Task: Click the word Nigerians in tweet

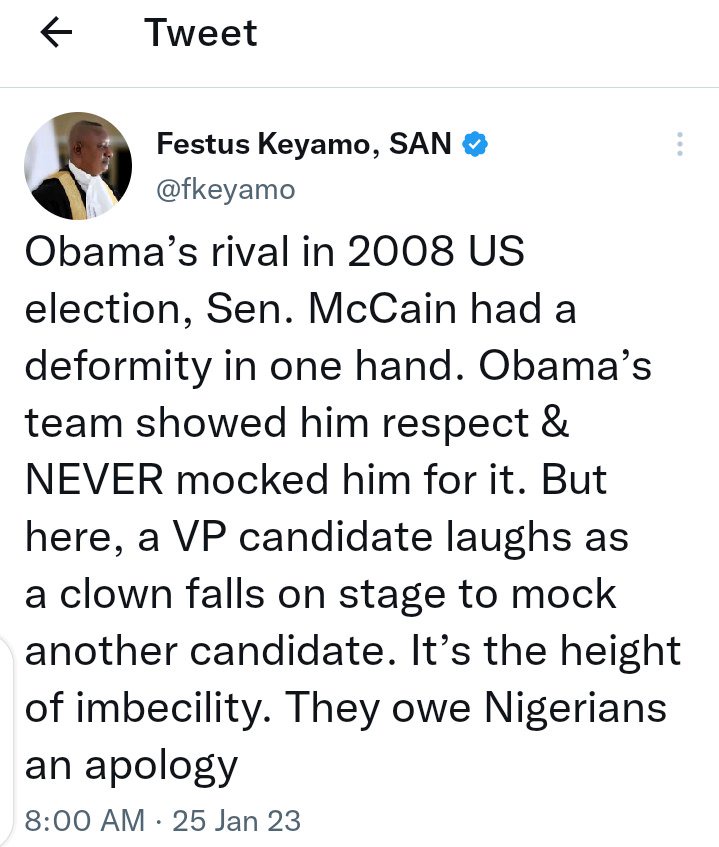Action: pos(575,707)
